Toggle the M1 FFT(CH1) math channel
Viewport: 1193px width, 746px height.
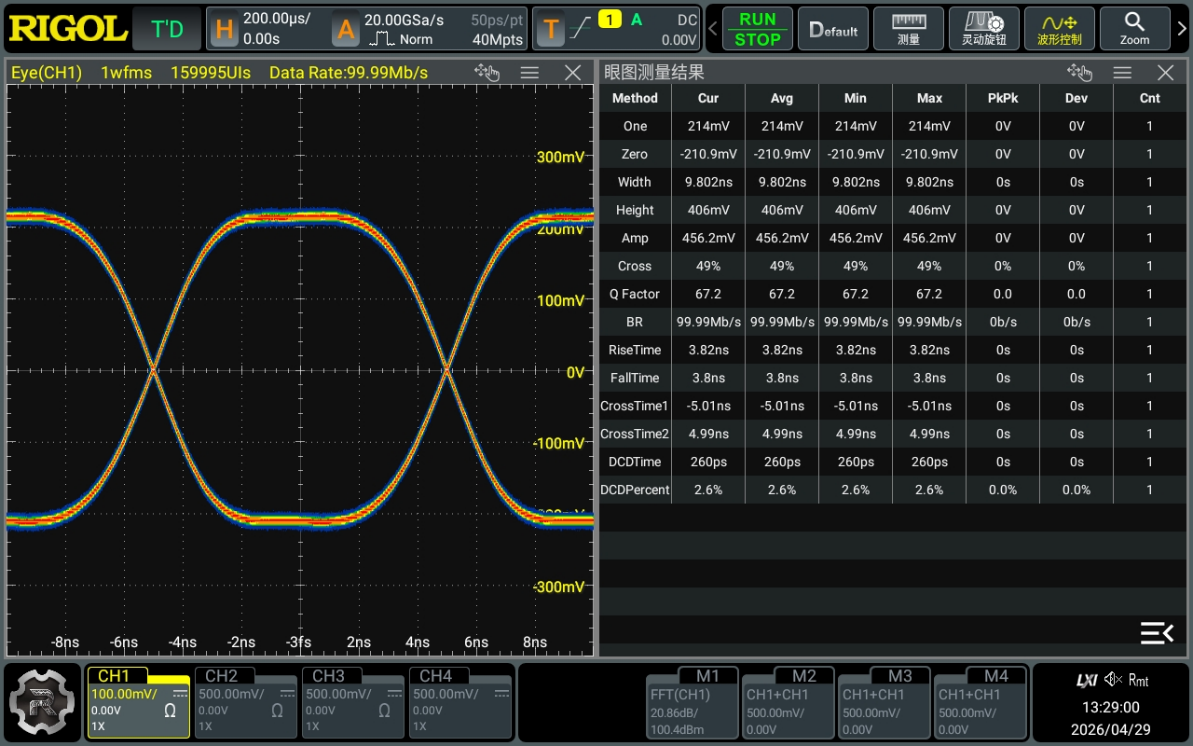tap(692, 702)
